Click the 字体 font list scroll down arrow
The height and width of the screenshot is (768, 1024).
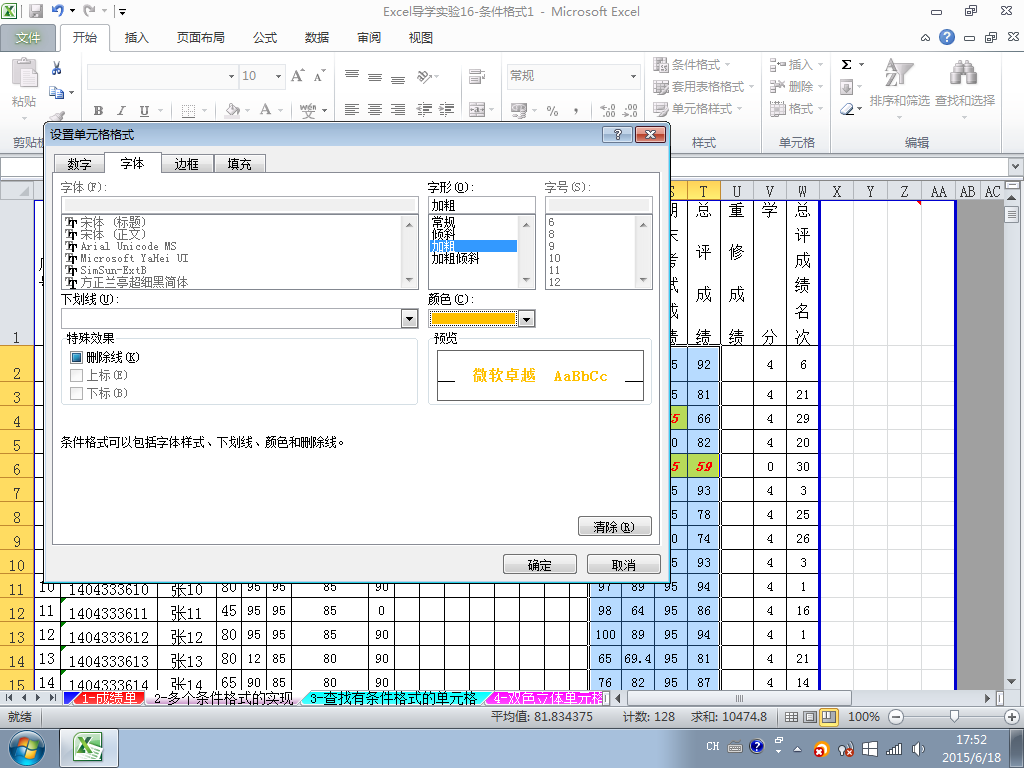click(409, 281)
